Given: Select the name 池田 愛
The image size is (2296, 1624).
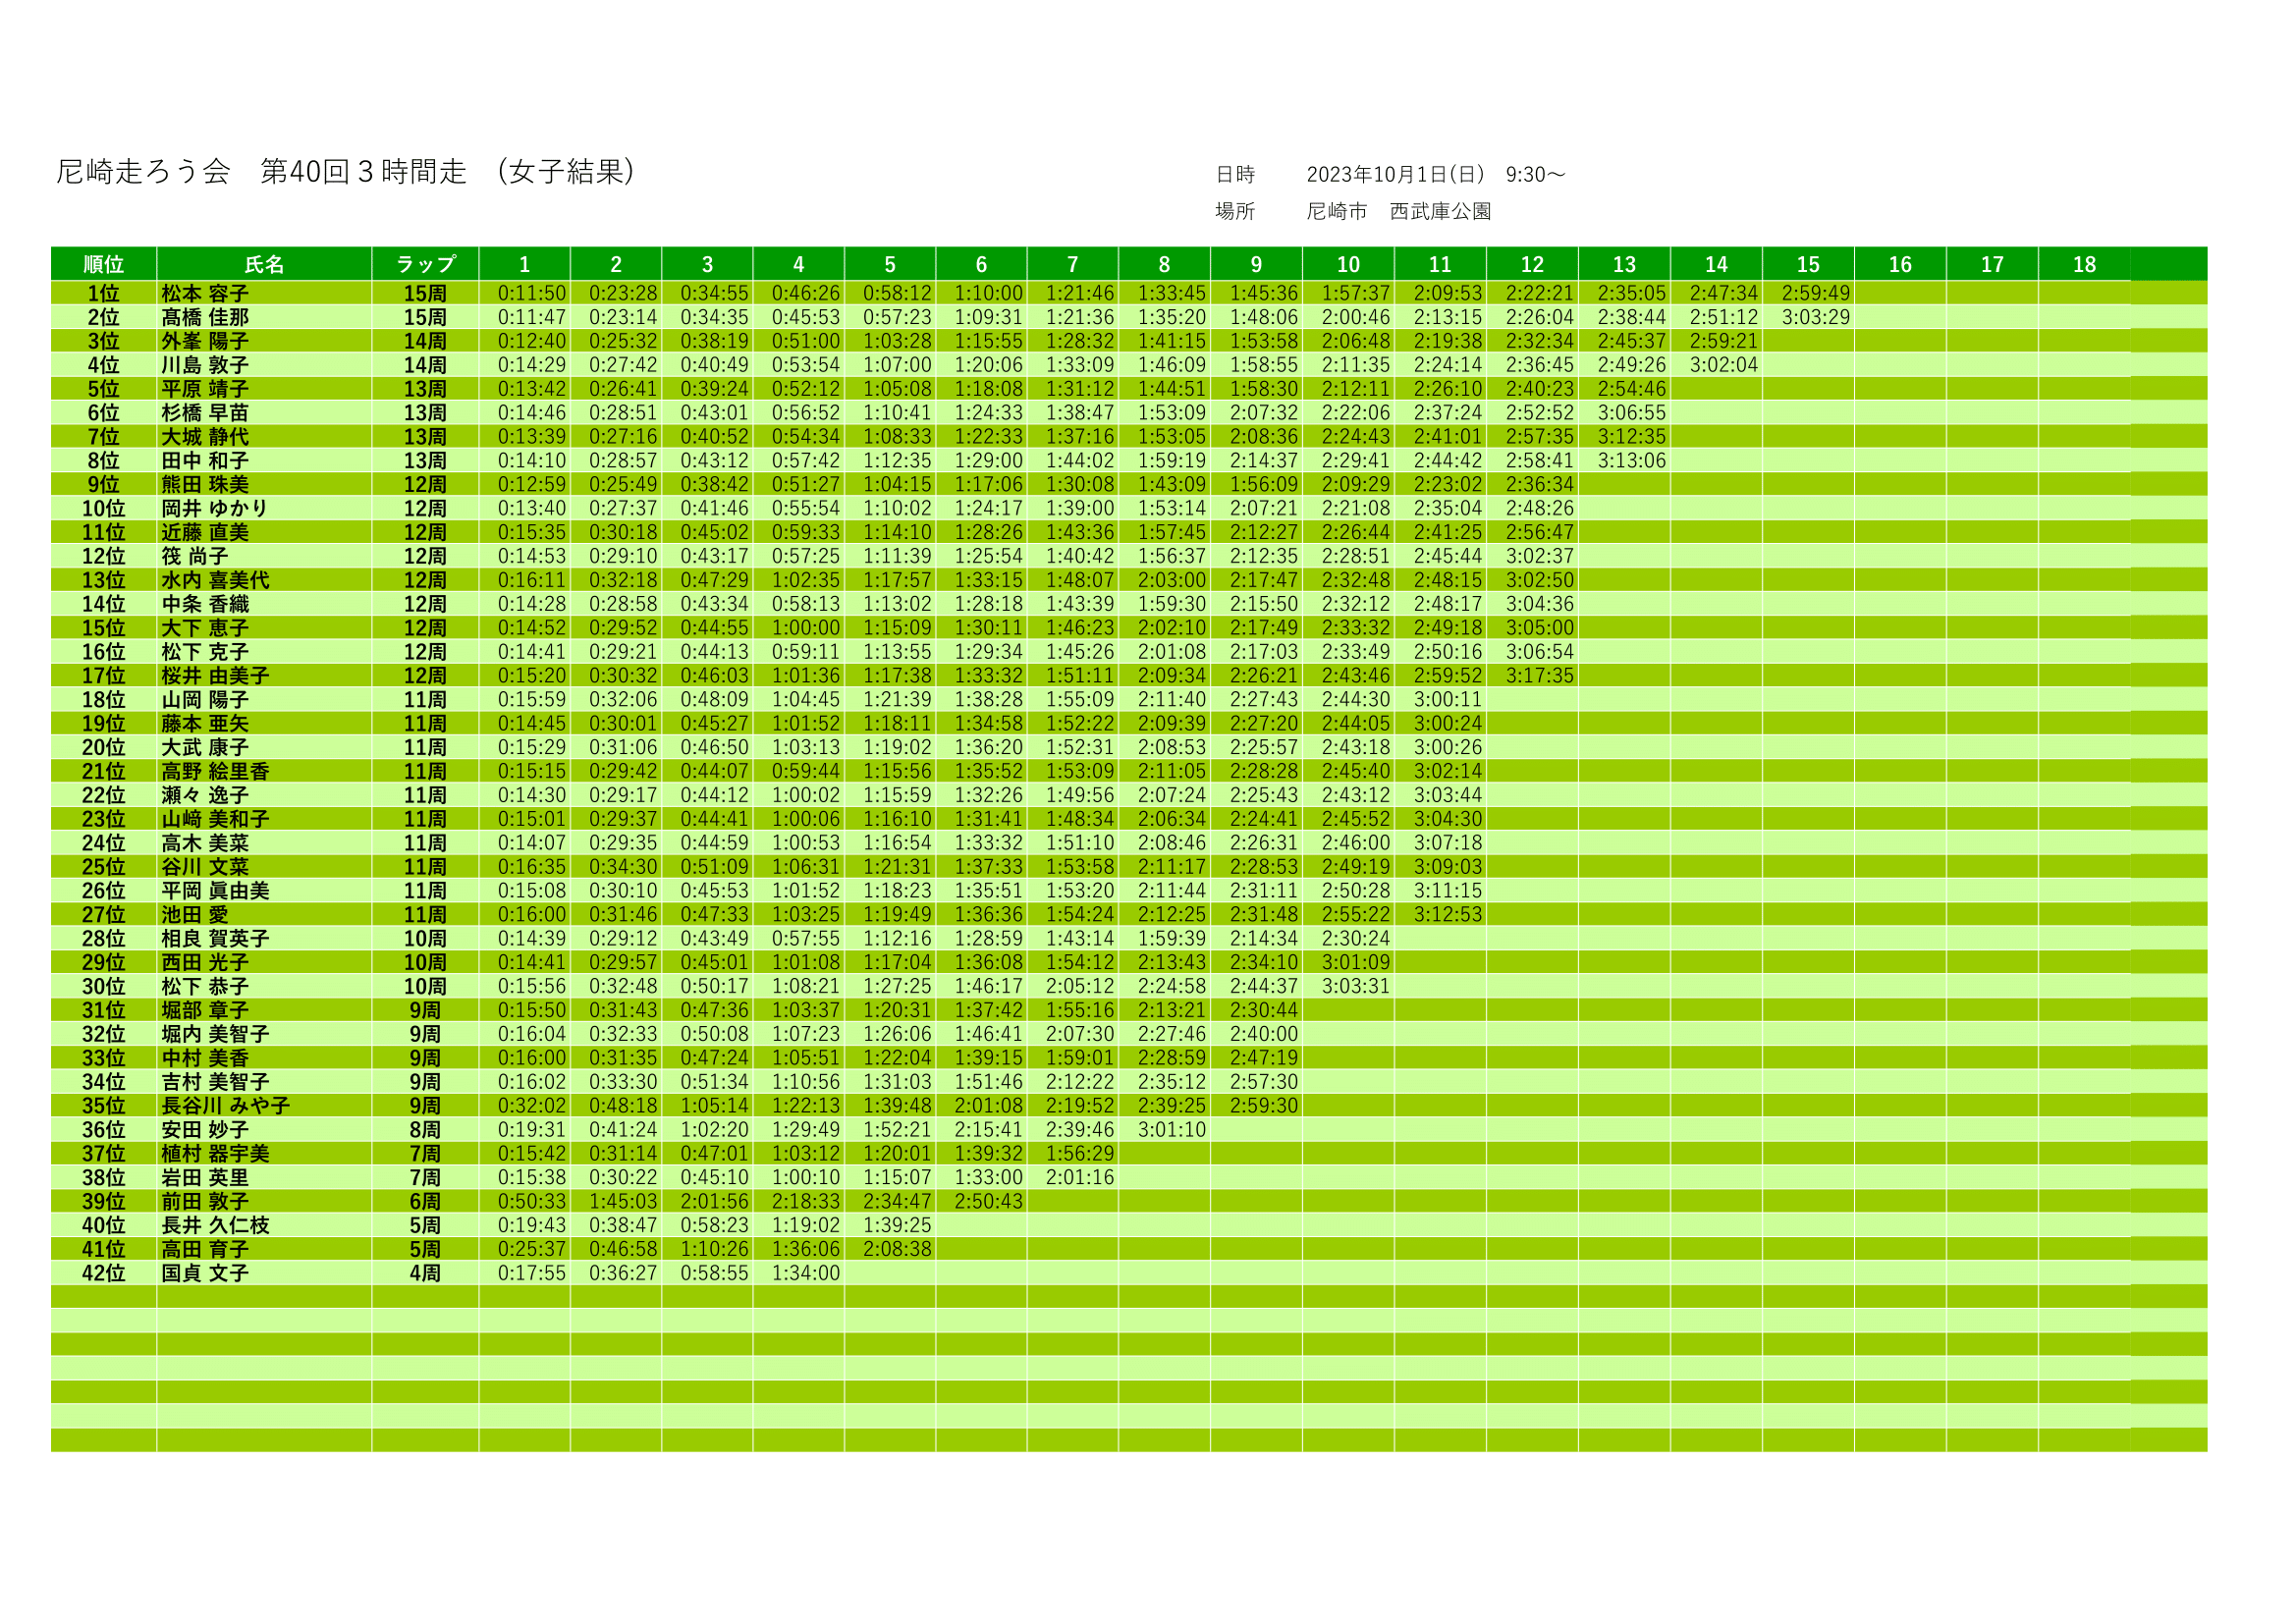Looking at the screenshot, I should [x=195, y=915].
